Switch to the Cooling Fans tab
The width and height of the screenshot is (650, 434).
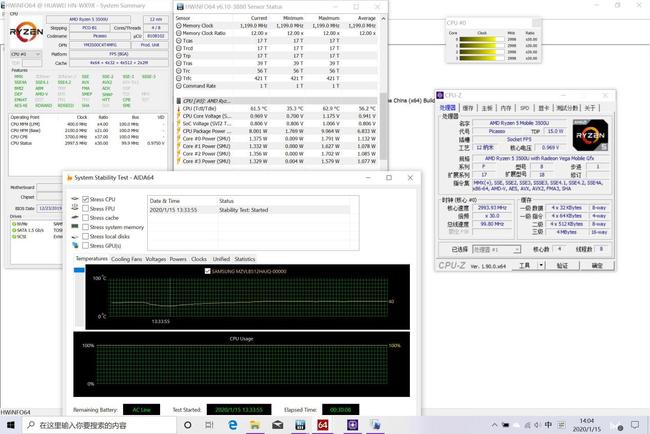click(x=126, y=258)
